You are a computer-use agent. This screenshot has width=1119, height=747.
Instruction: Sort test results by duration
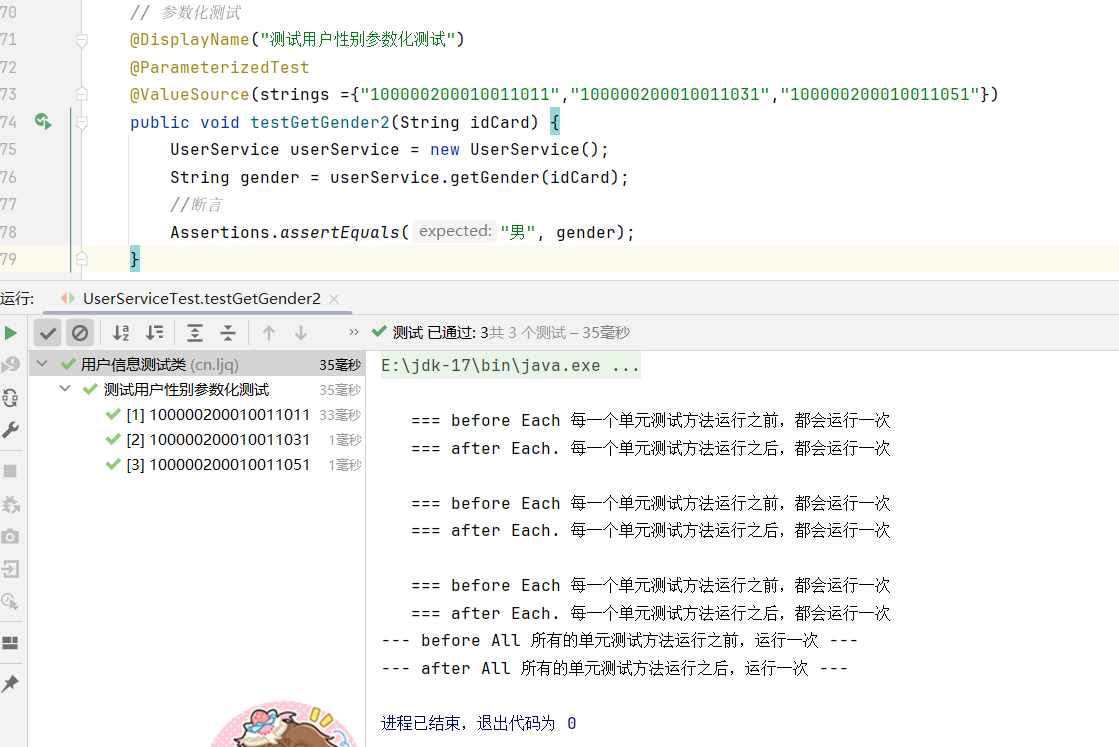click(x=155, y=333)
